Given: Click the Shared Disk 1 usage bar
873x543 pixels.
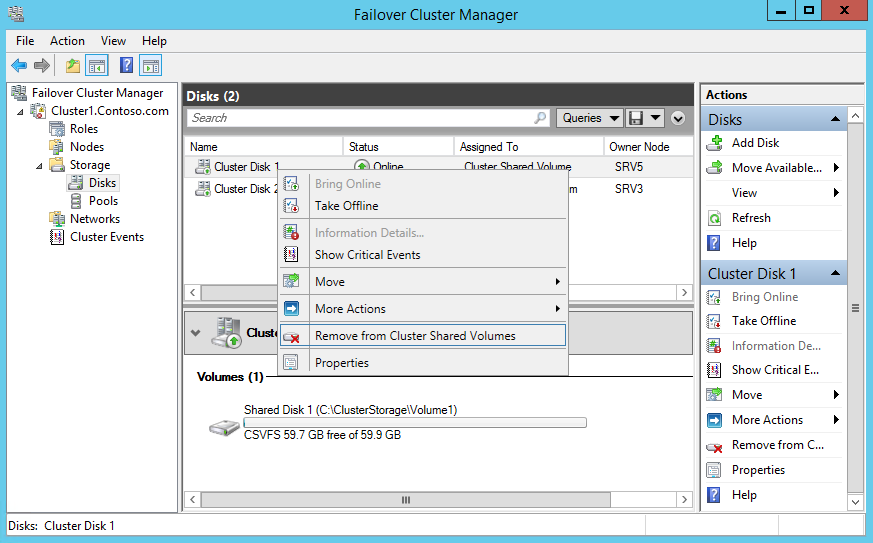Looking at the screenshot, I should [x=415, y=423].
